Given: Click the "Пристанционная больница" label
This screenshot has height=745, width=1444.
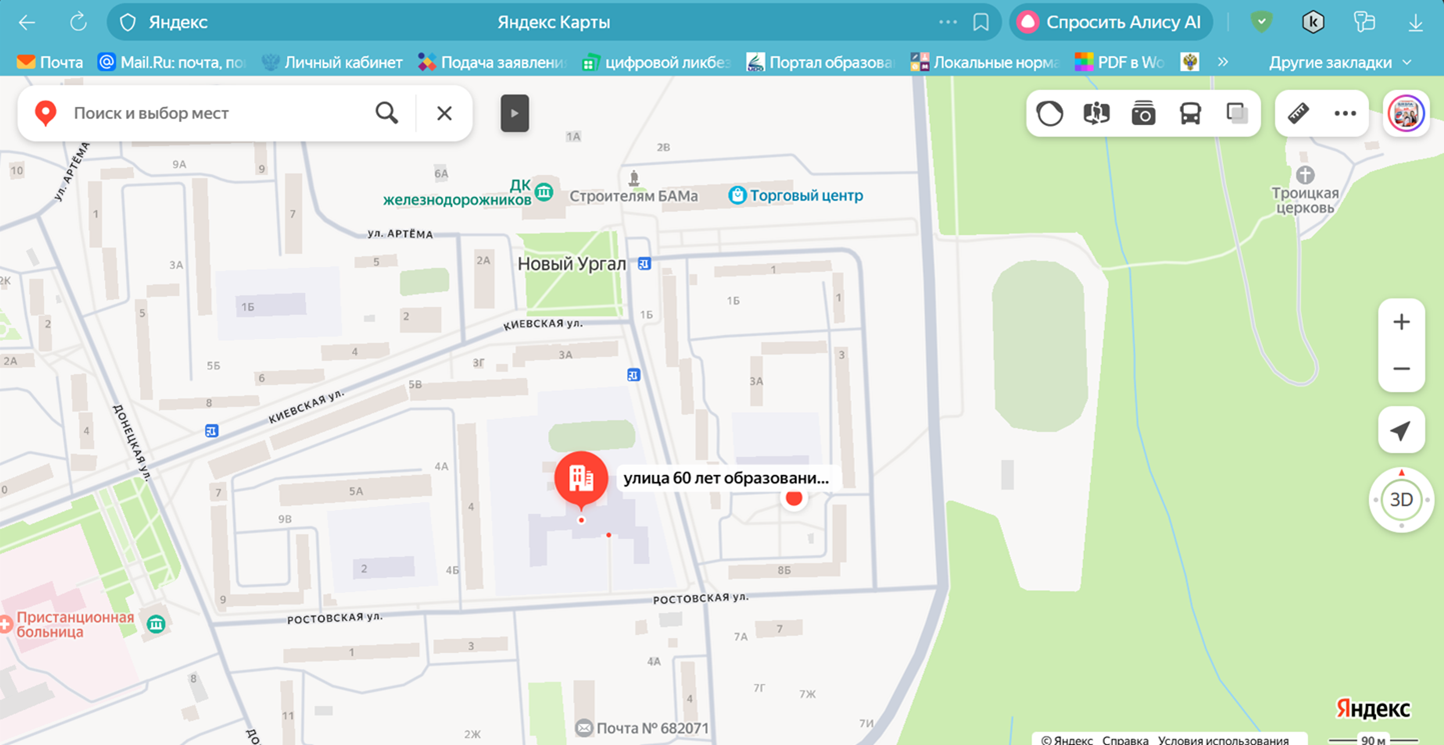Looking at the screenshot, I should click(x=75, y=625).
